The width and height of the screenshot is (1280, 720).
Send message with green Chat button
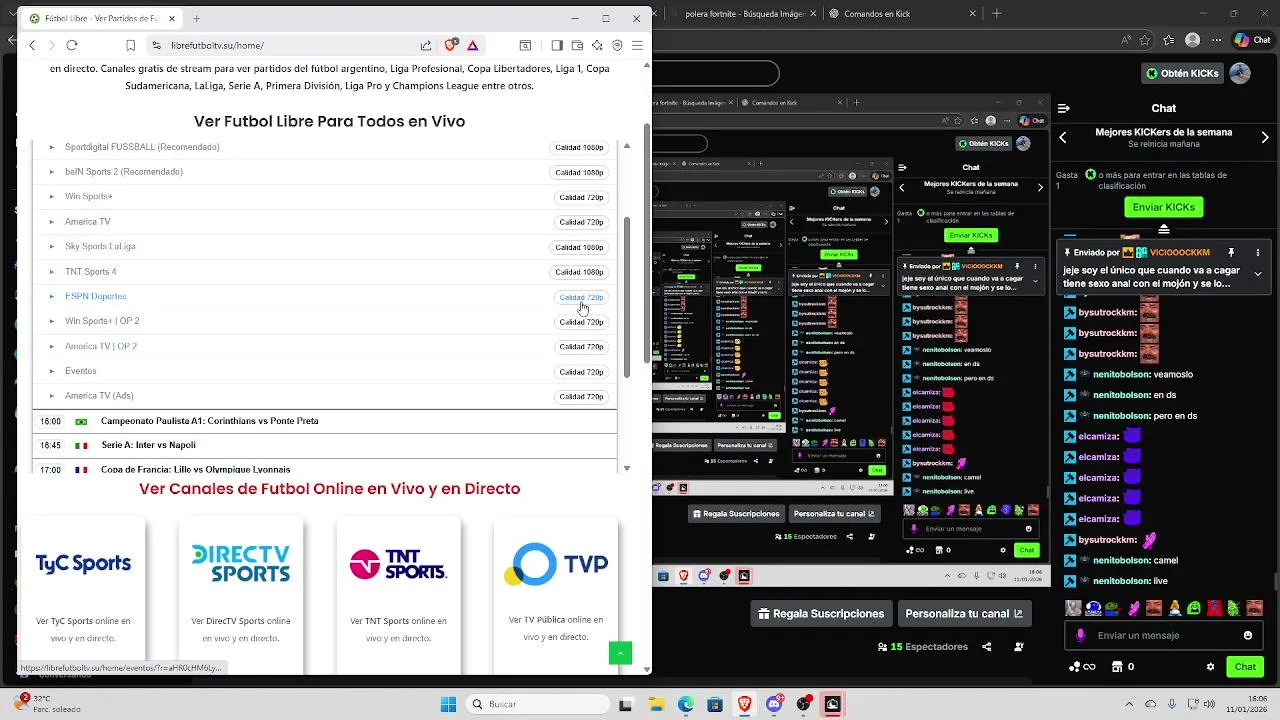coord(1245,667)
